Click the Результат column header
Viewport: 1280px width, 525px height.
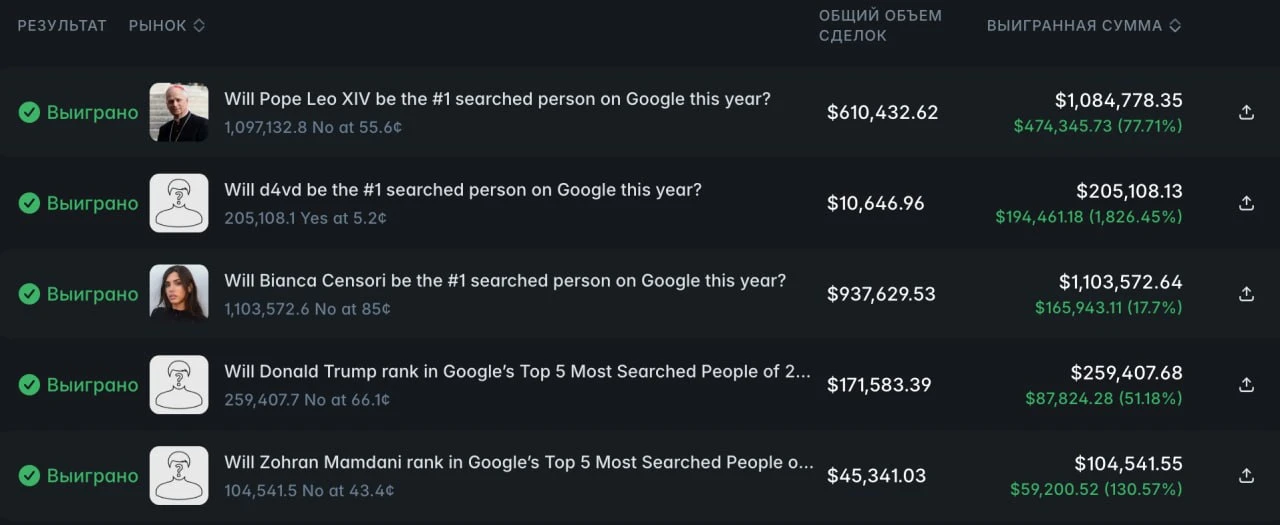(62, 26)
